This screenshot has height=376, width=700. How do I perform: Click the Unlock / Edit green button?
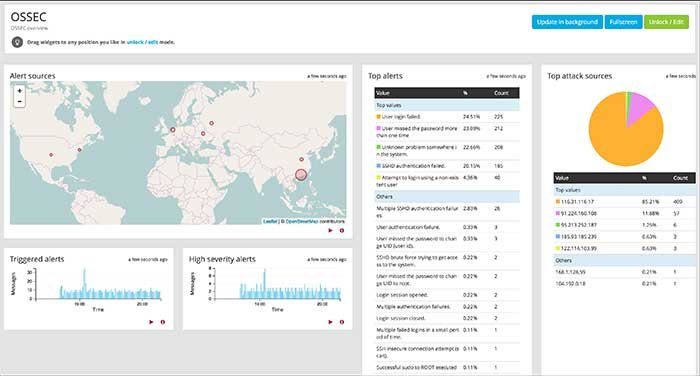pyautogui.click(x=666, y=22)
